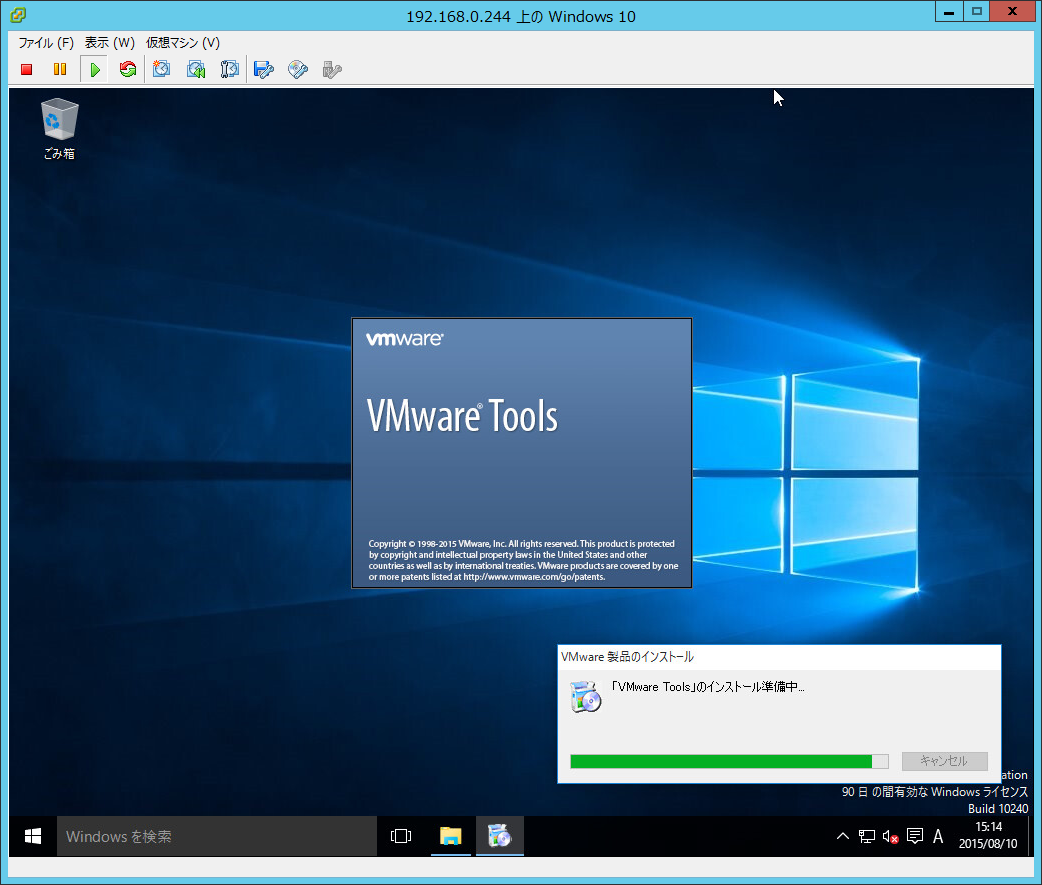The width and height of the screenshot is (1042, 885).
Task: Click the キャンセル button in installer dialog
Action: (944, 761)
